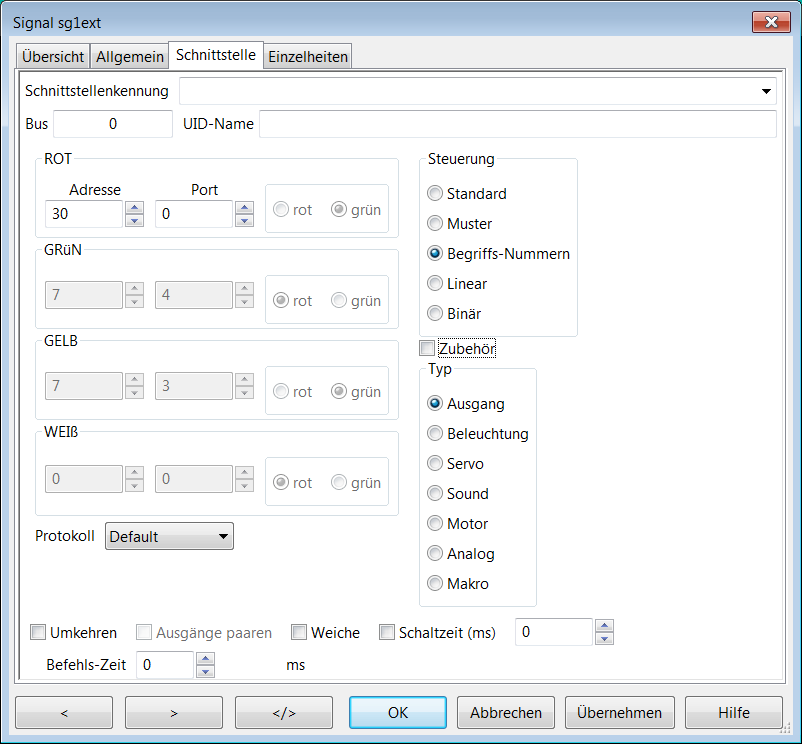Open the Einzelheiten tab

click(x=308, y=57)
